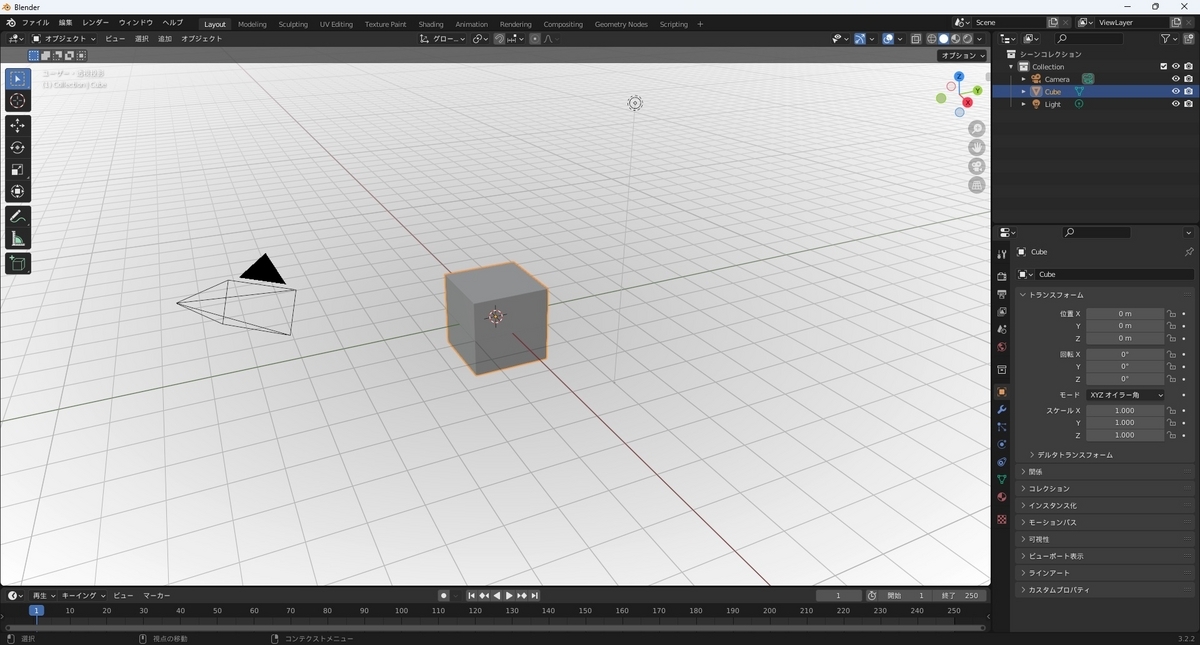The height and width of the screenshot is (645, 1200).
Task: Toggle the camera view icon
Action: coord(976,166)
